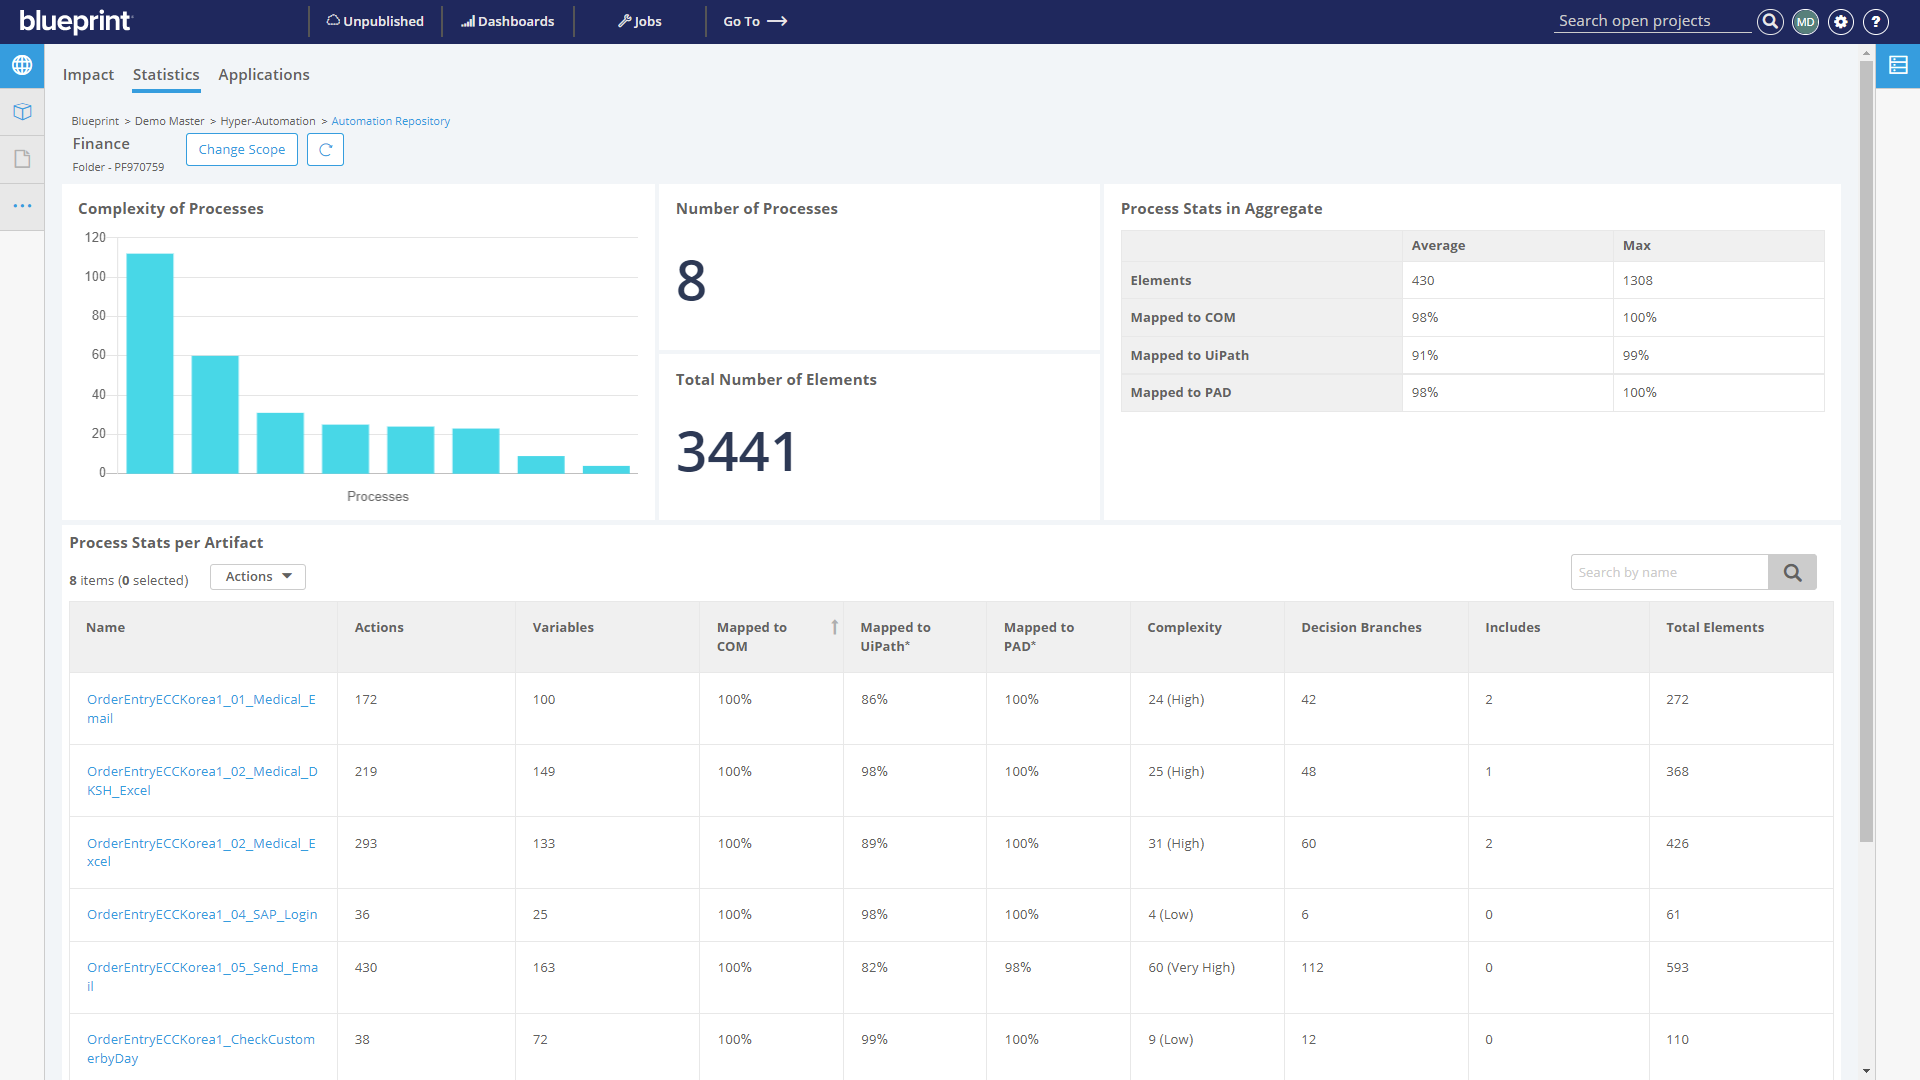Click the artifact search magnifier button
Screen dimensions: 1920x1080
[x=1792, y=573]
